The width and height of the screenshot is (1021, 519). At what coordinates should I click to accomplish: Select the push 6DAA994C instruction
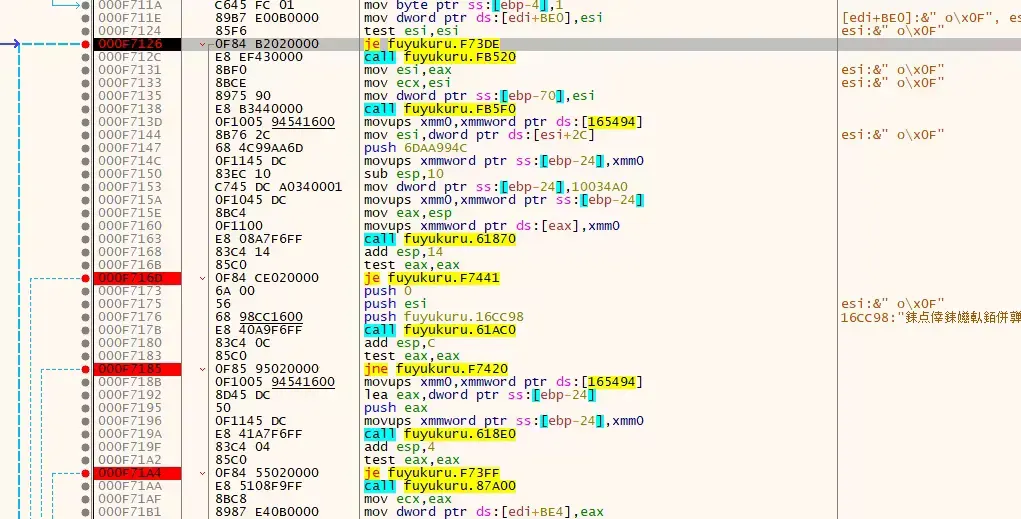(415, 148)
